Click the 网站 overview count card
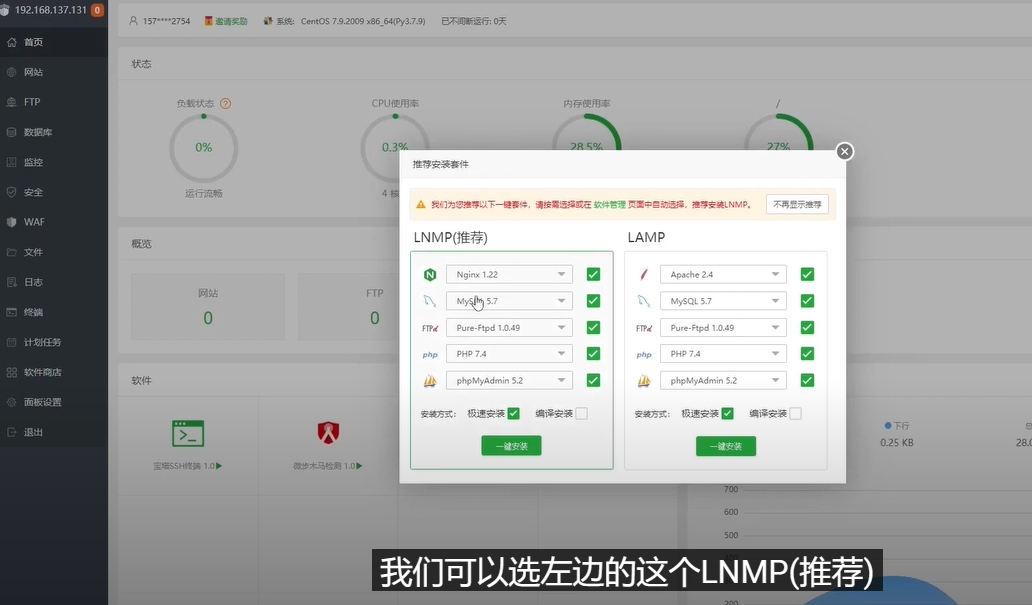The image size is (1032, 605). pos(208,307)
